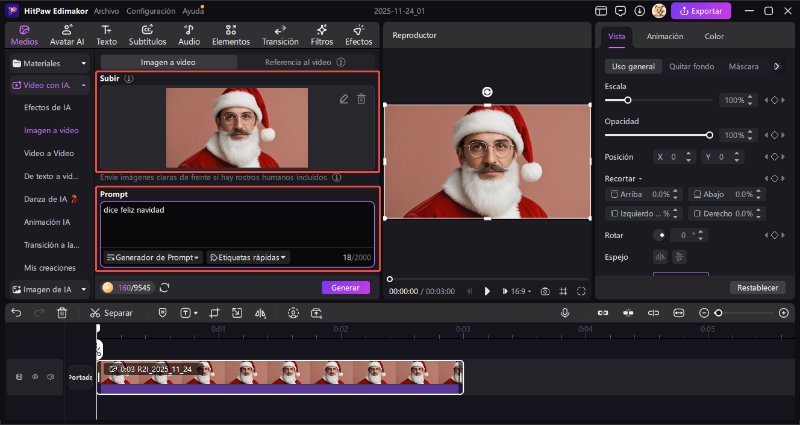Flip vertically using Espejo icon
This screenshot has height=425, width=800.
click(x=679, y=257)
